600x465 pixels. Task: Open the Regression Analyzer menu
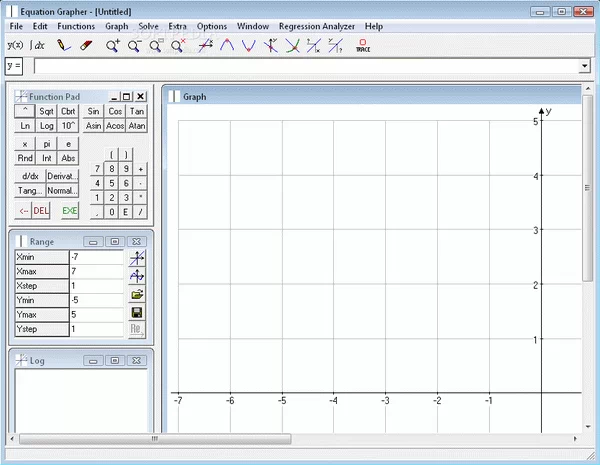[x=317, y=26]
